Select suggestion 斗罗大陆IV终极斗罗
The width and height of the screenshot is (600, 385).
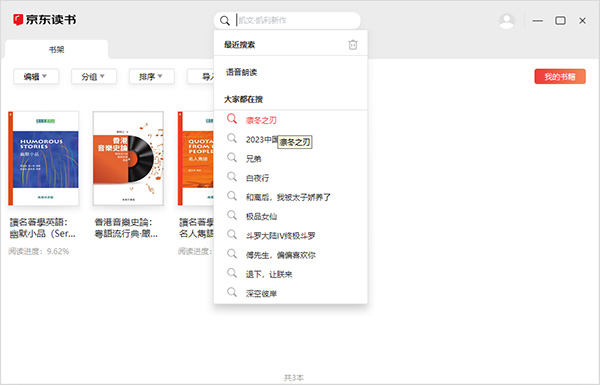tap(280, 236)
